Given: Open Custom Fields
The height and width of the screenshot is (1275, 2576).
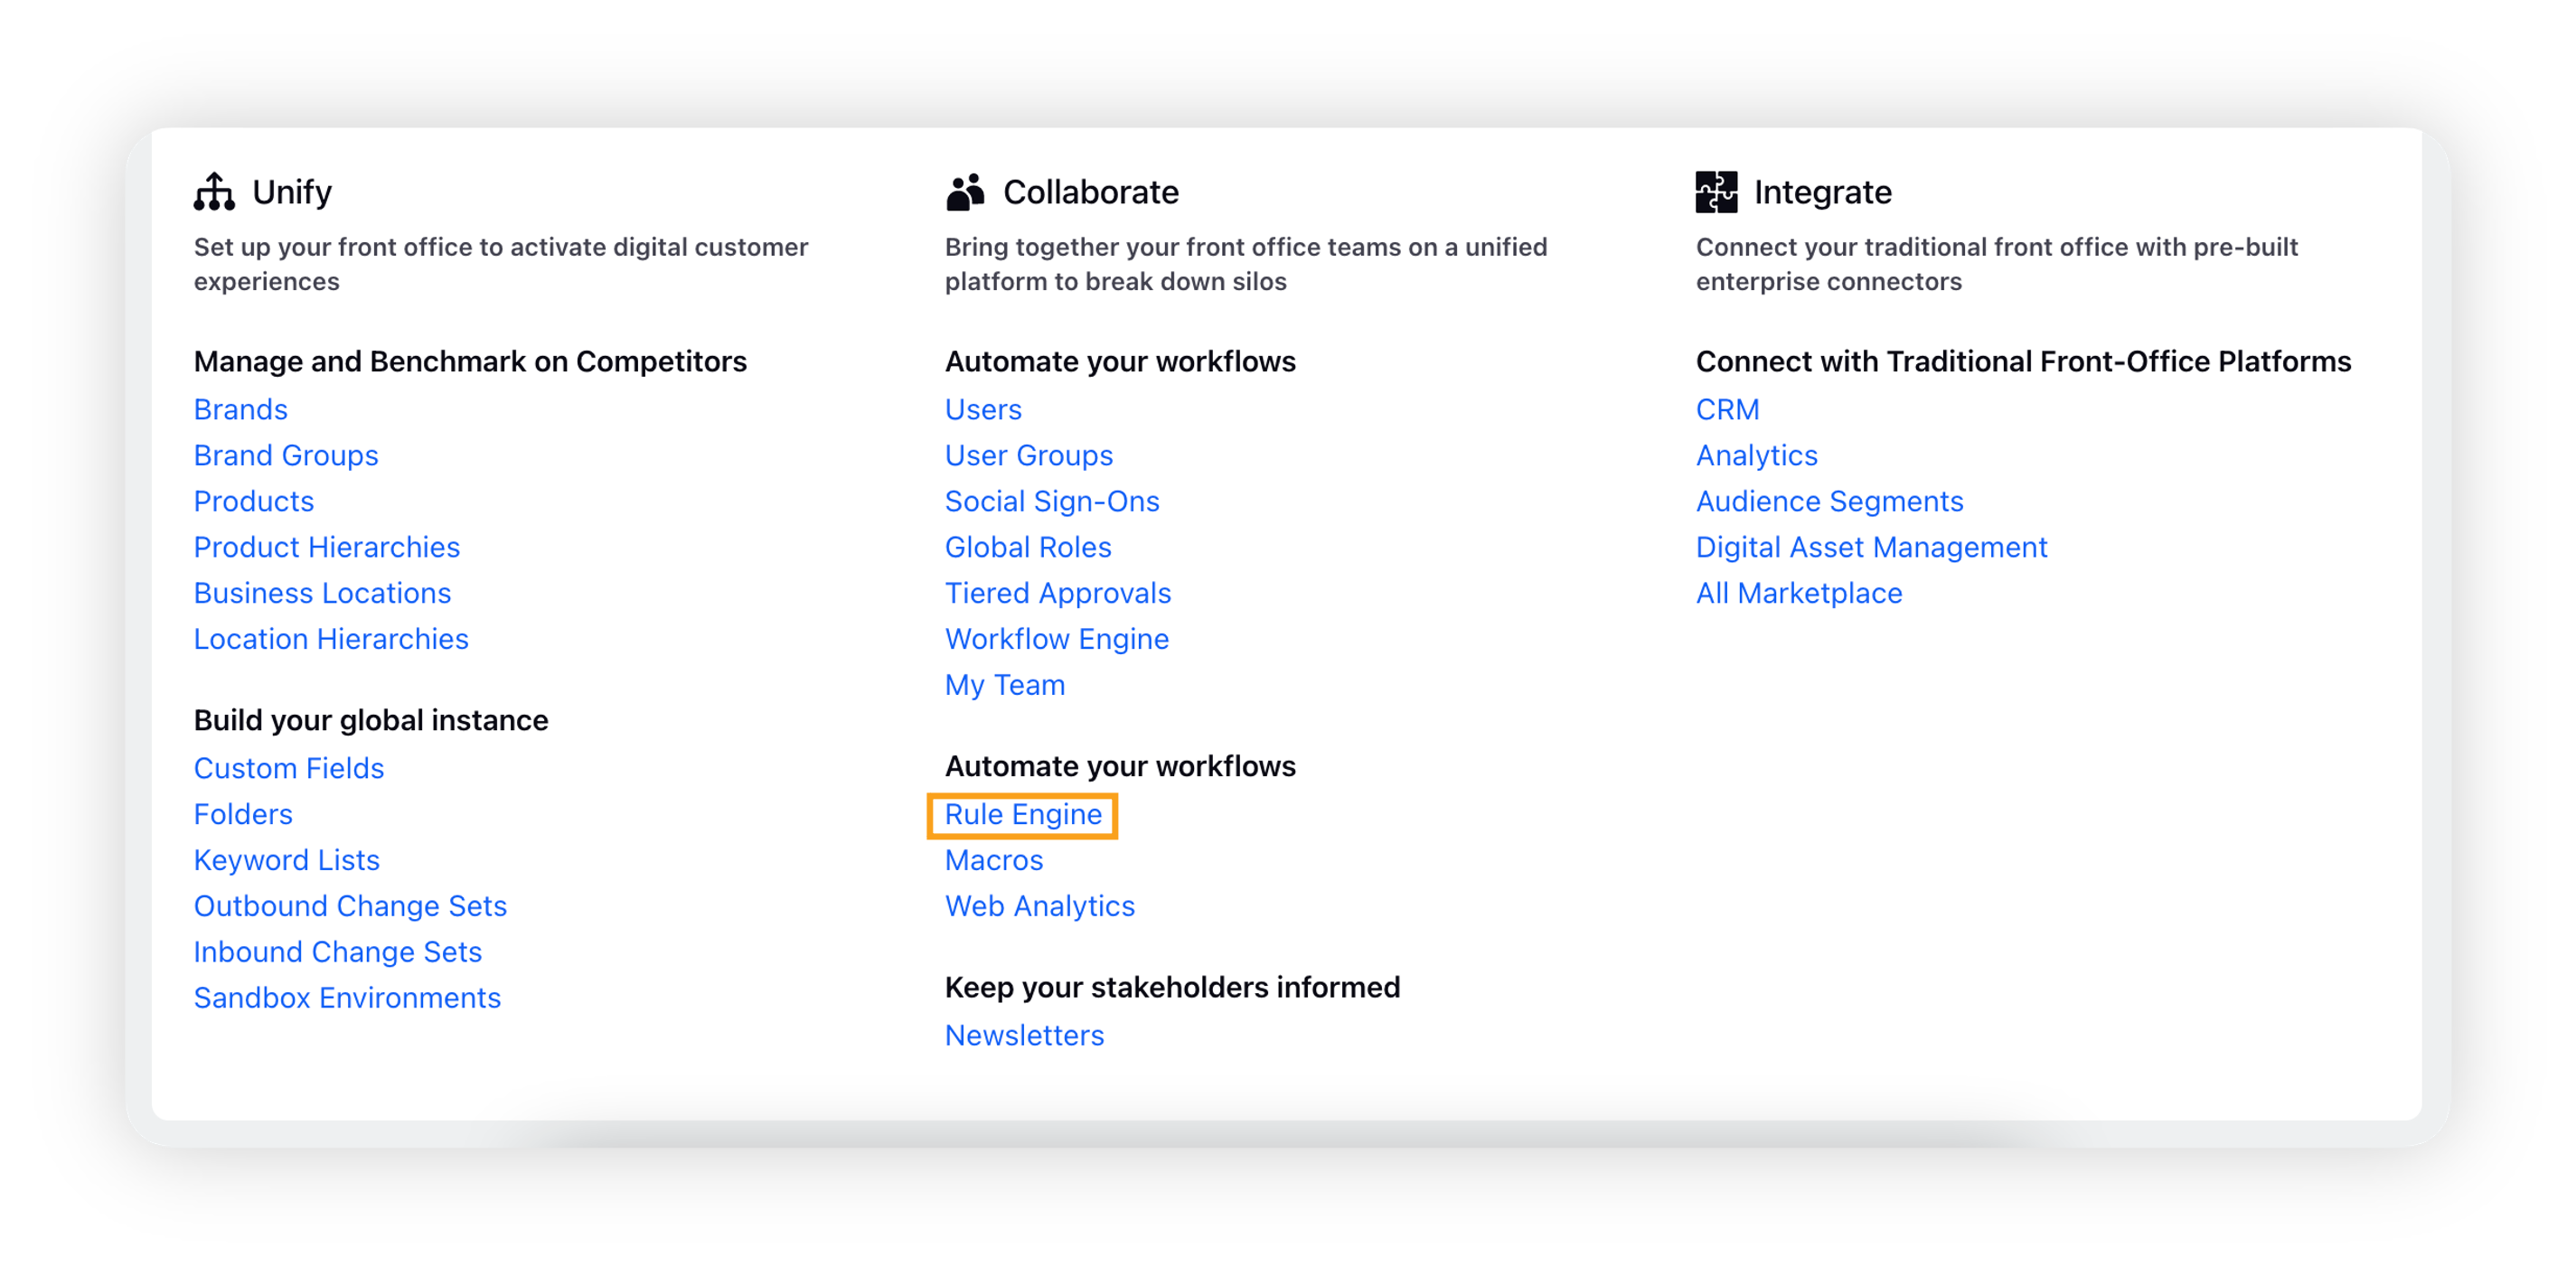Looking at the screenshot, I should click(x=289, y=768).
